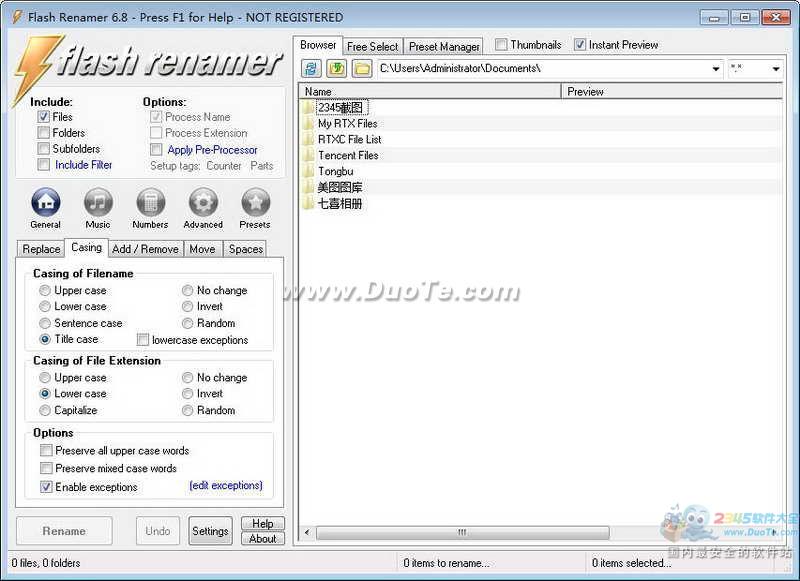Switch to the Preset Manager tab

coord(444,46)
